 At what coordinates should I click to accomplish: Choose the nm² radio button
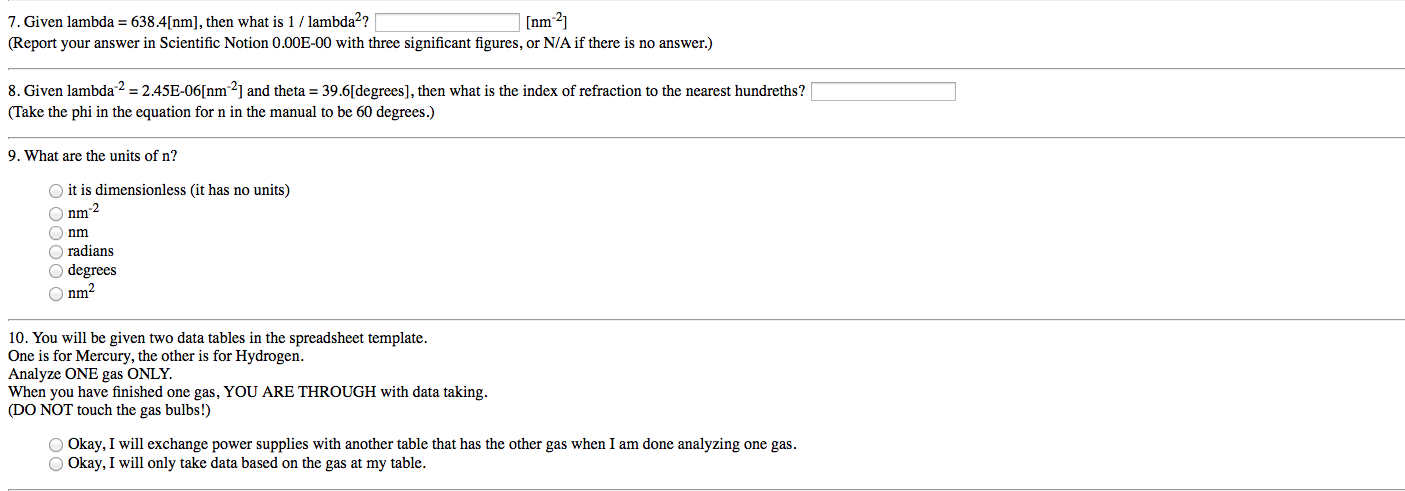pyautogui.click(x=56, y=293)
